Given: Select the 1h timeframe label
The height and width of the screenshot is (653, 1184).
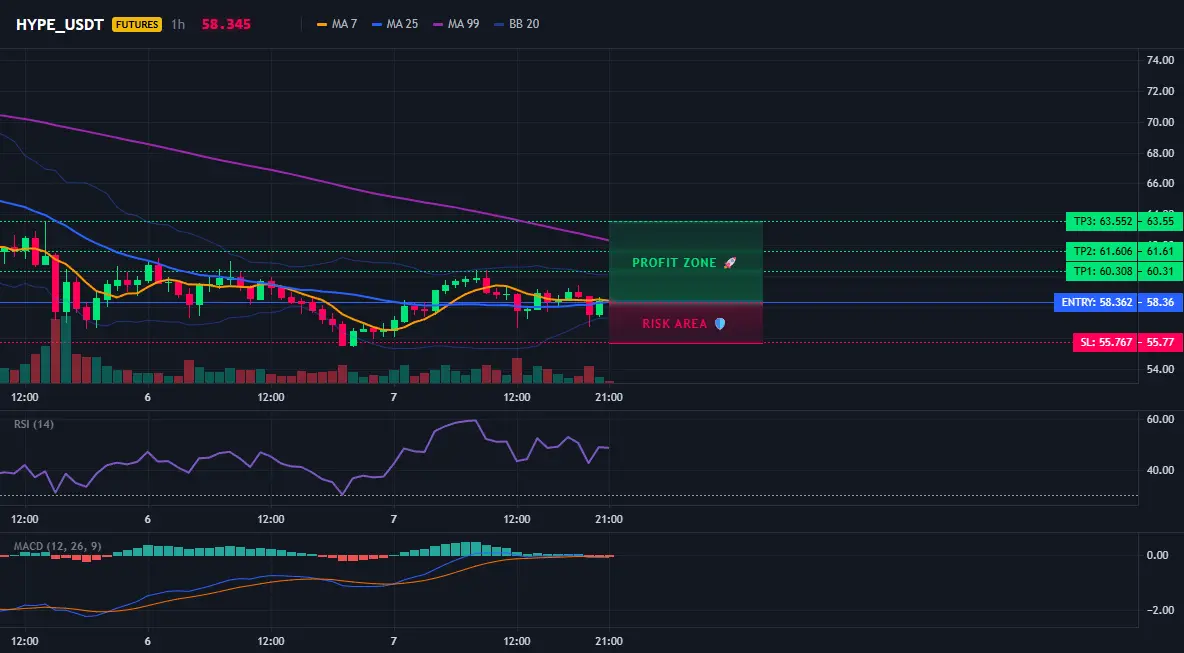Looking at the screenshot, I should (177, 24).
